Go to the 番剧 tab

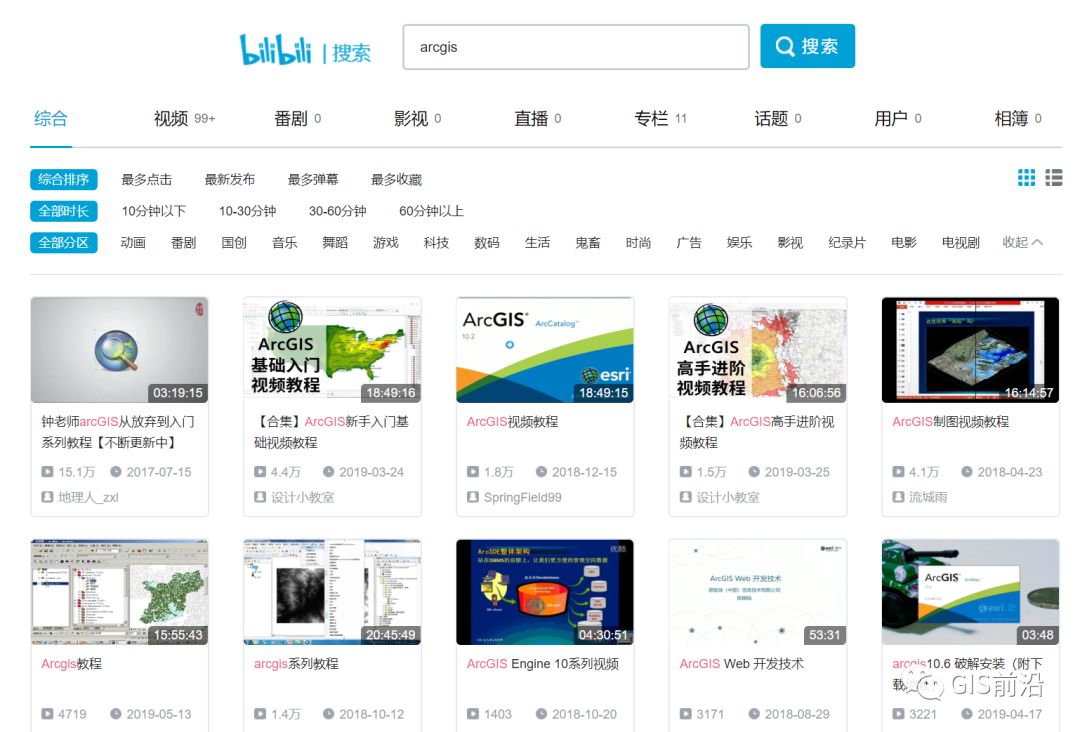click(298, 118)
